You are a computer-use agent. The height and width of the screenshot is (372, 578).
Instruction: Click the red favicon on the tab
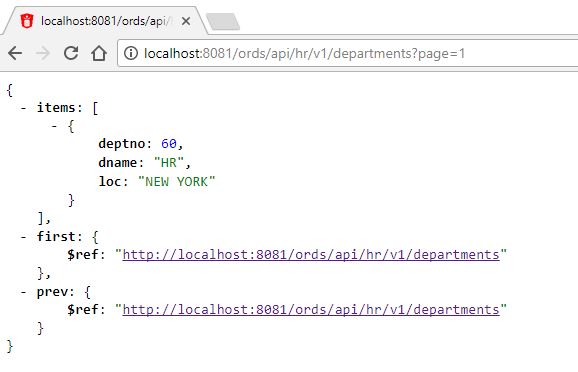click(x=27, y=21)
